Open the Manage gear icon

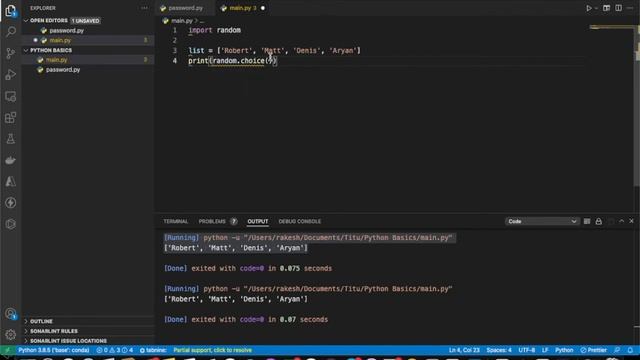click(11, 335)
